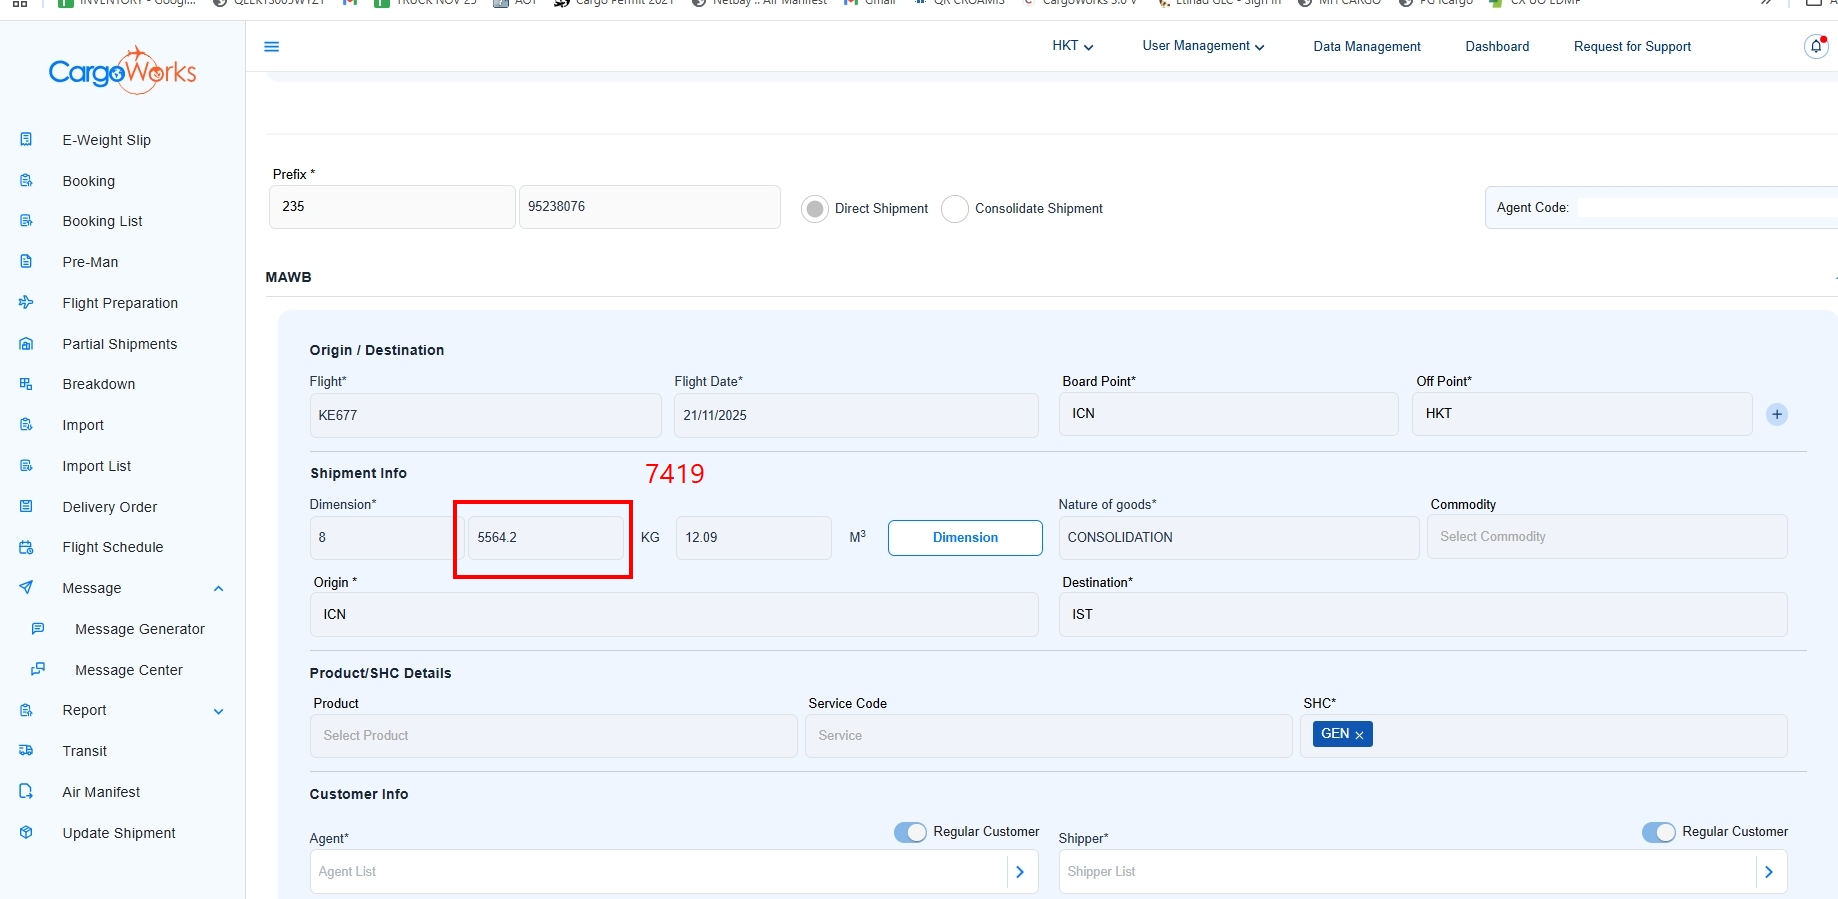The image size is (1838, 899).
Task: Click the weight field showing 5564.2
Action: (x=544, y=538)
